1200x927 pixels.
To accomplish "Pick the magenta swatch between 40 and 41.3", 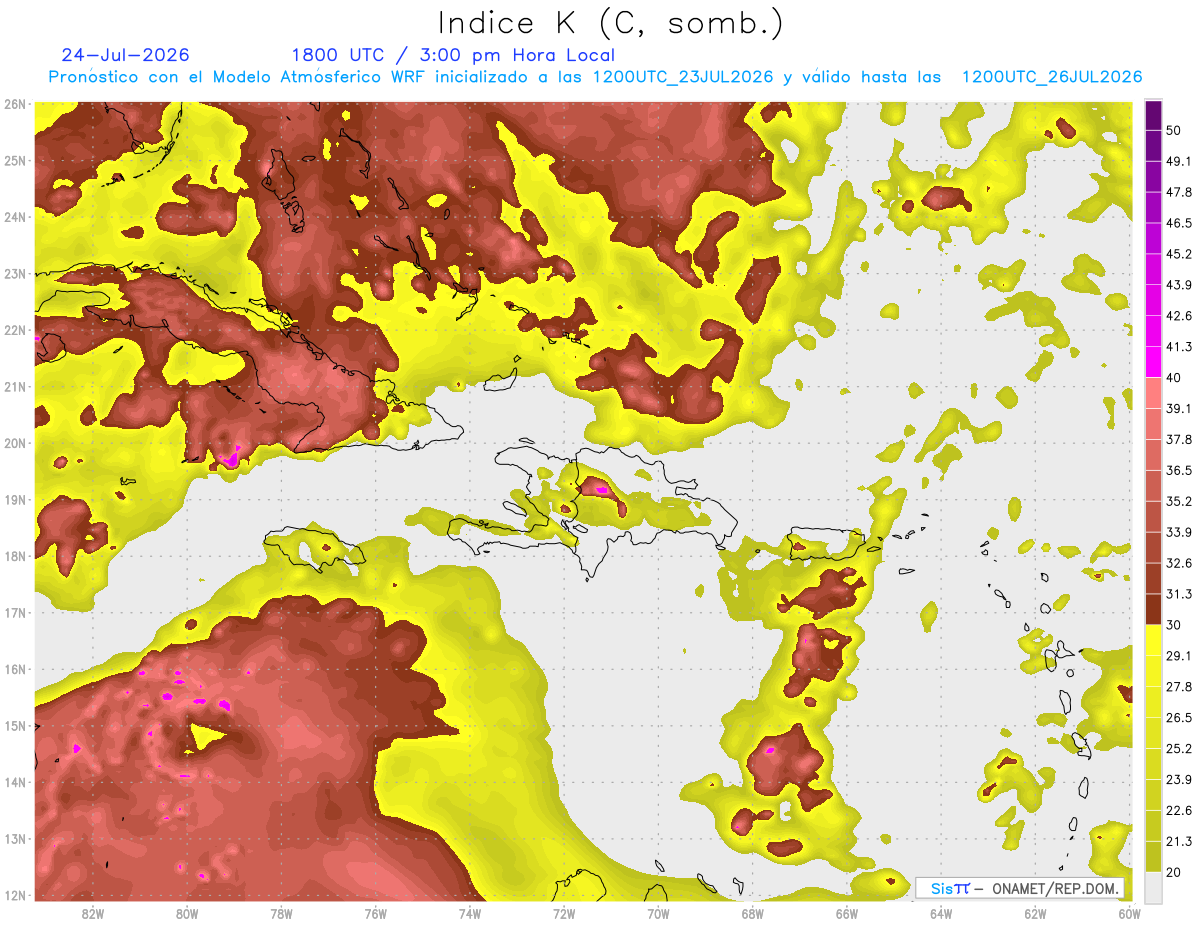I will pos(1153,362).
